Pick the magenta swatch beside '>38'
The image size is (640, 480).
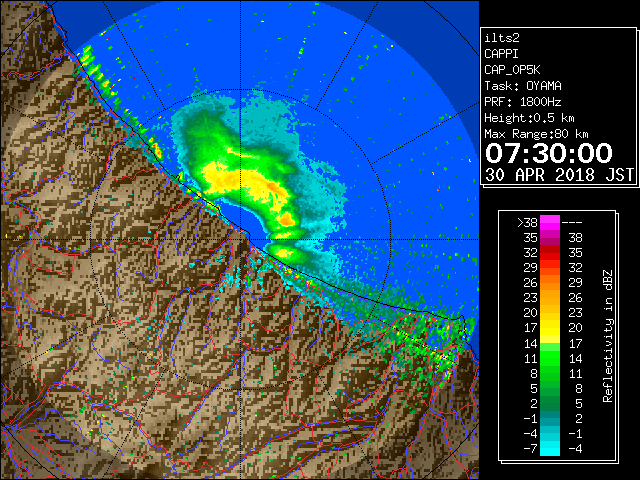pyautogui.click(x=550, y=223)
